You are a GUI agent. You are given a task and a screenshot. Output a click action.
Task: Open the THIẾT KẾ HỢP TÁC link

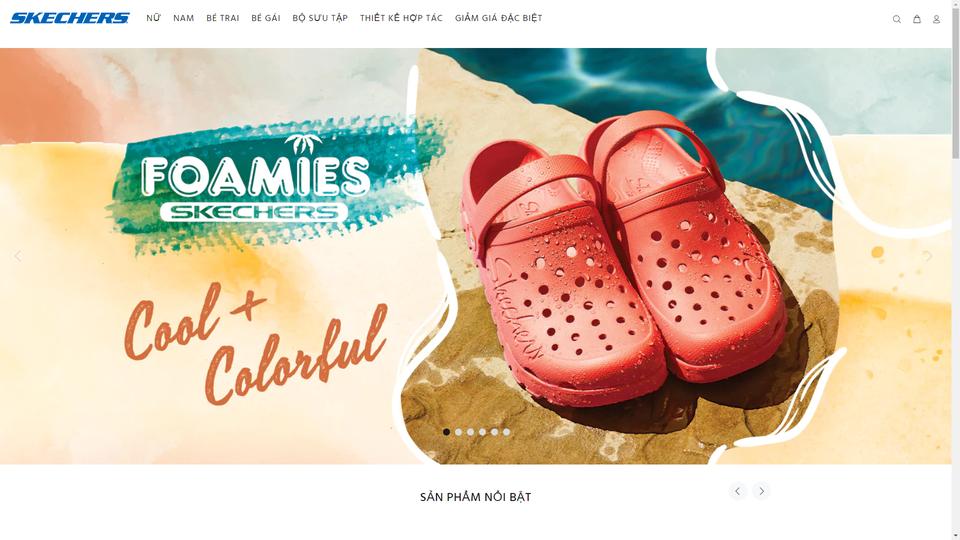click(401, 18)
